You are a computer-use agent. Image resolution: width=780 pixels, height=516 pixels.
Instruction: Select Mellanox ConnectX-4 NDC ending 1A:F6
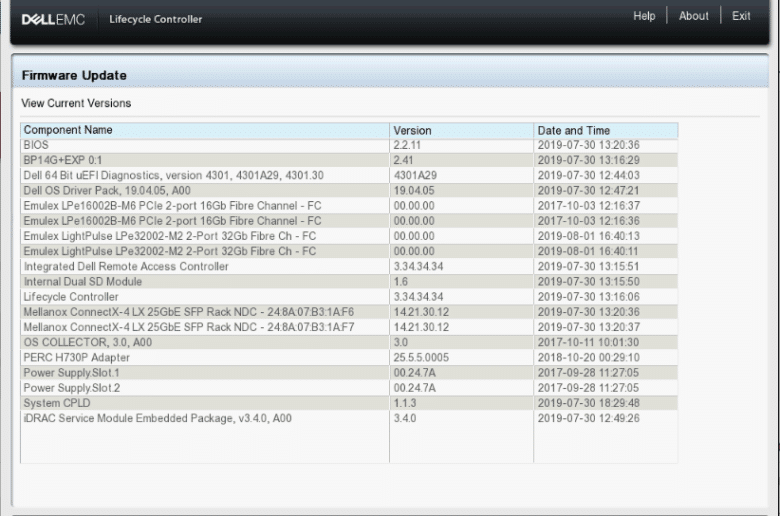pyautogui.click(x=349, y=312)
